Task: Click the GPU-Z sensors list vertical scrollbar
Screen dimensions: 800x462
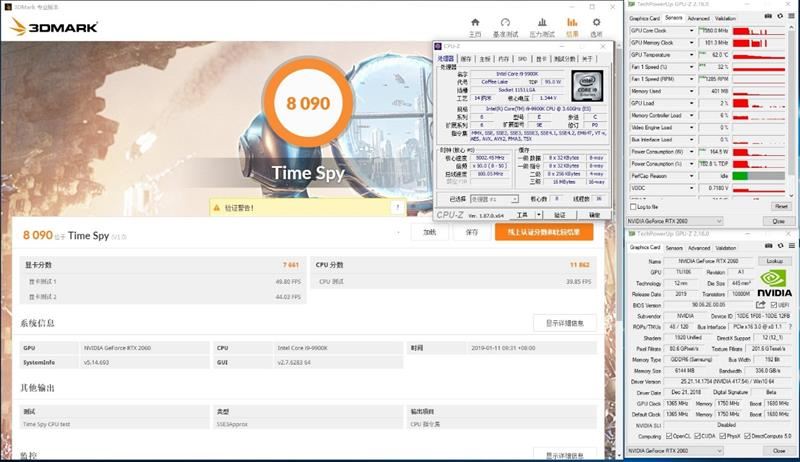Action: click(791, 110)
